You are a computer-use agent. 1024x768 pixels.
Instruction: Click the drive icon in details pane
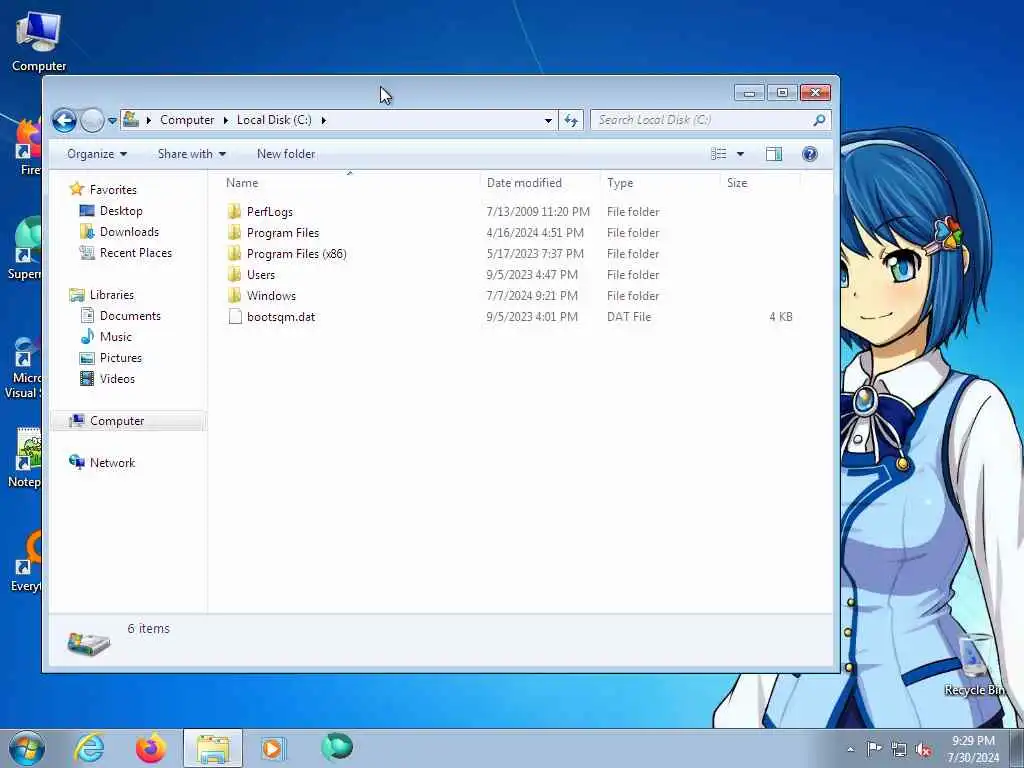pos(88,643)
